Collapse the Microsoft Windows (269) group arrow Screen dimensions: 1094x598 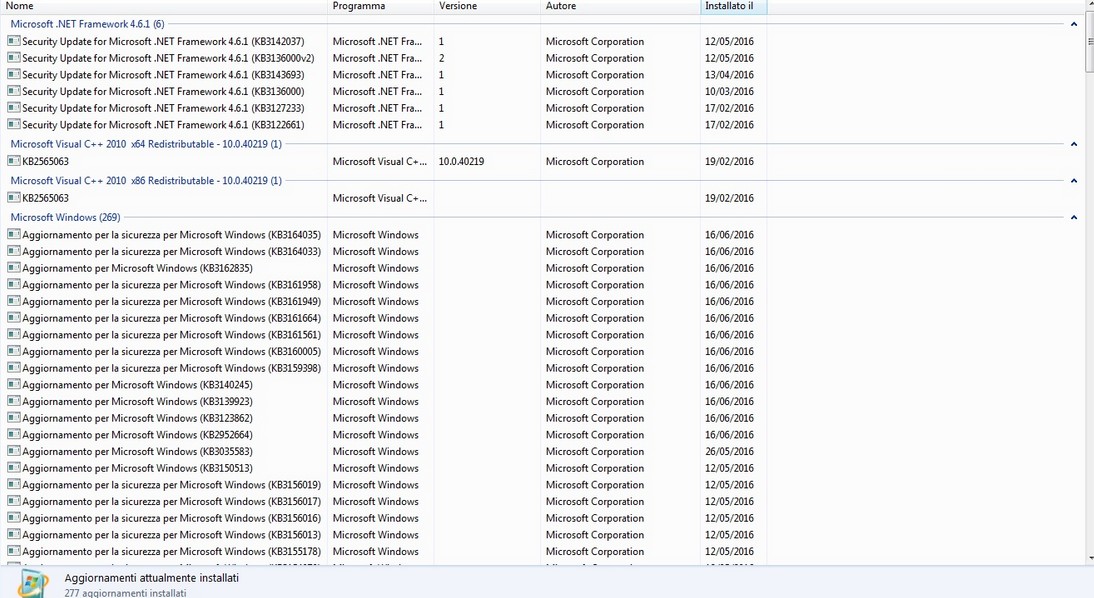tap(1074, 218)
